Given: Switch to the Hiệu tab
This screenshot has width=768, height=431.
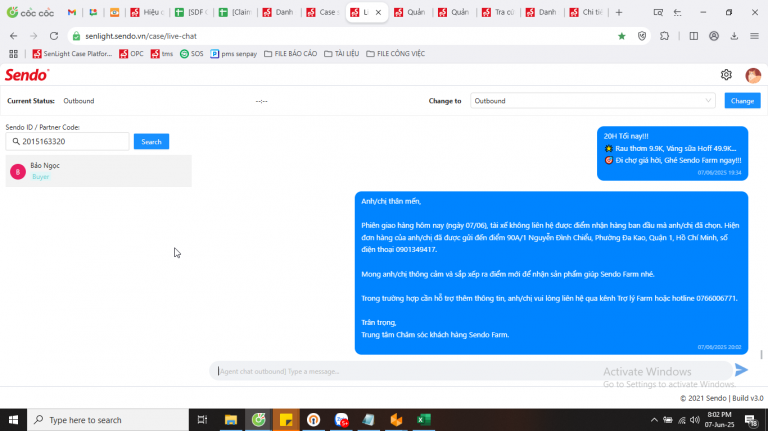Looking at the screenshot, I should pos(147,12).
